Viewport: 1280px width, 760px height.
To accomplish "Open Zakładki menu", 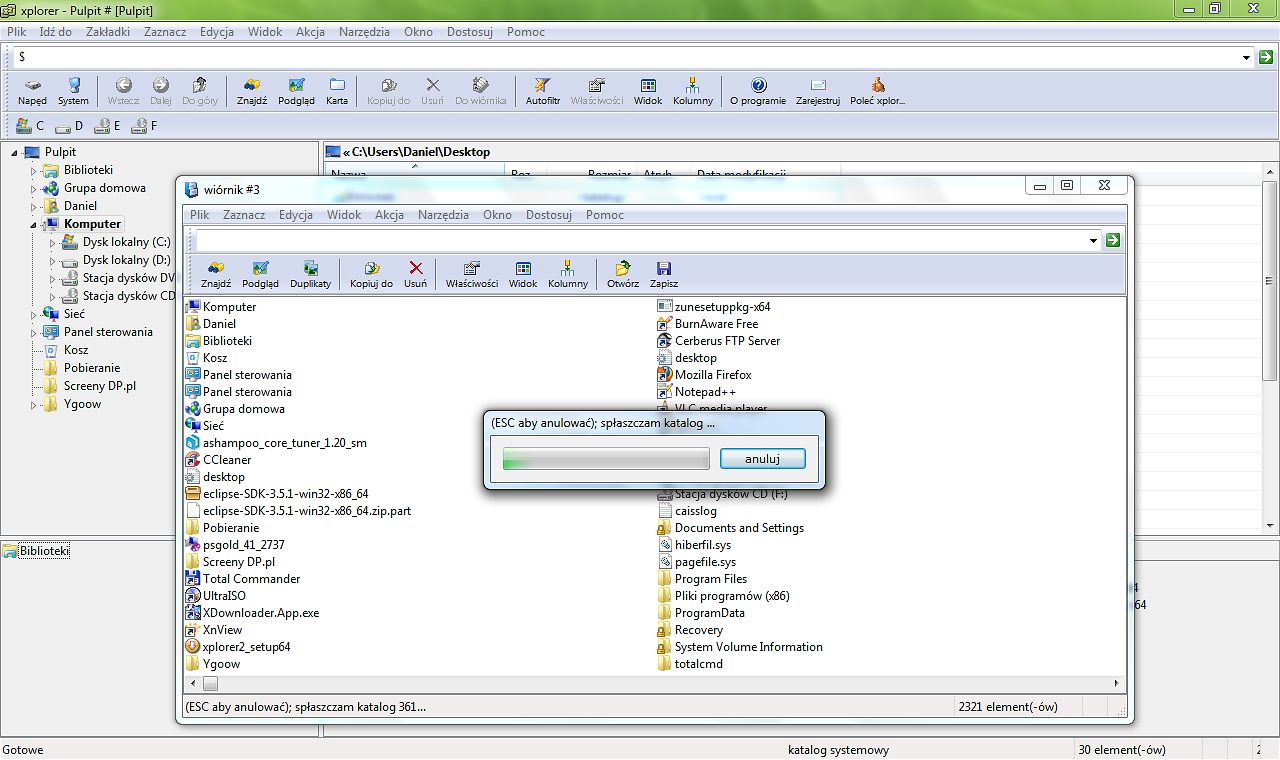I will click(108, 32).
